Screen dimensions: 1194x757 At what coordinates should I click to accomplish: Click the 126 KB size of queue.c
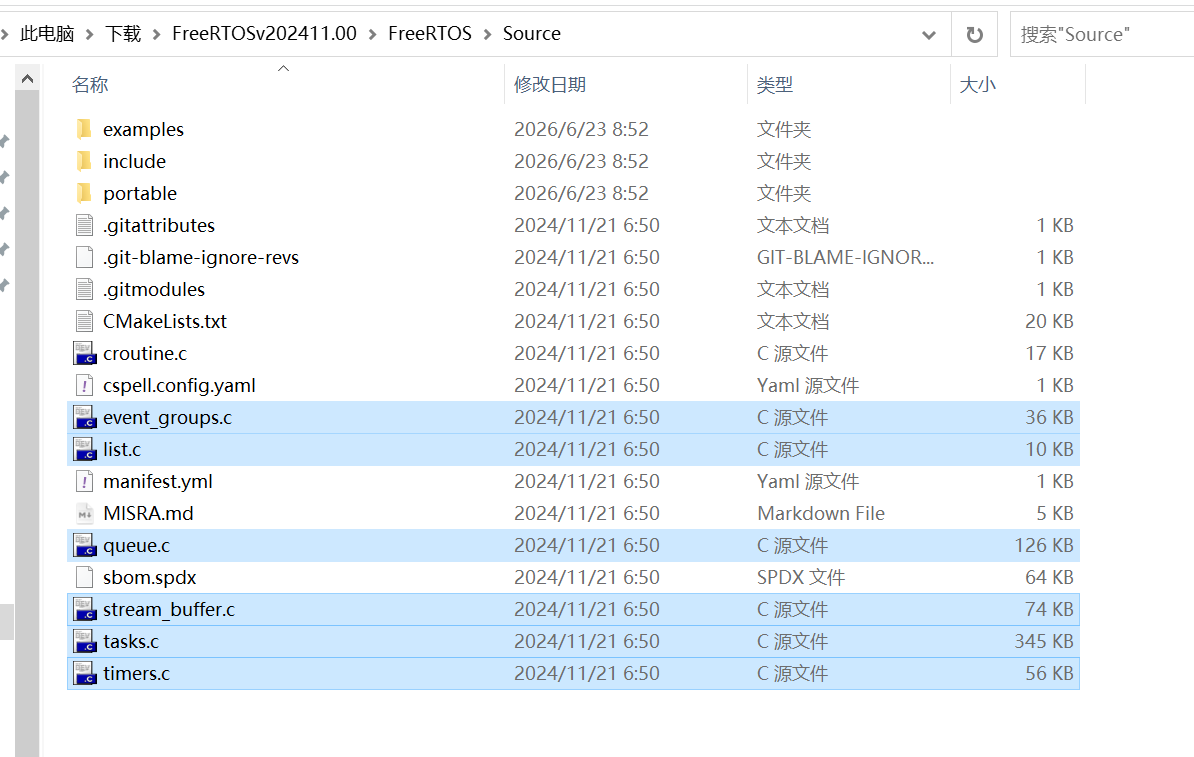click(x=1043, y=545)
